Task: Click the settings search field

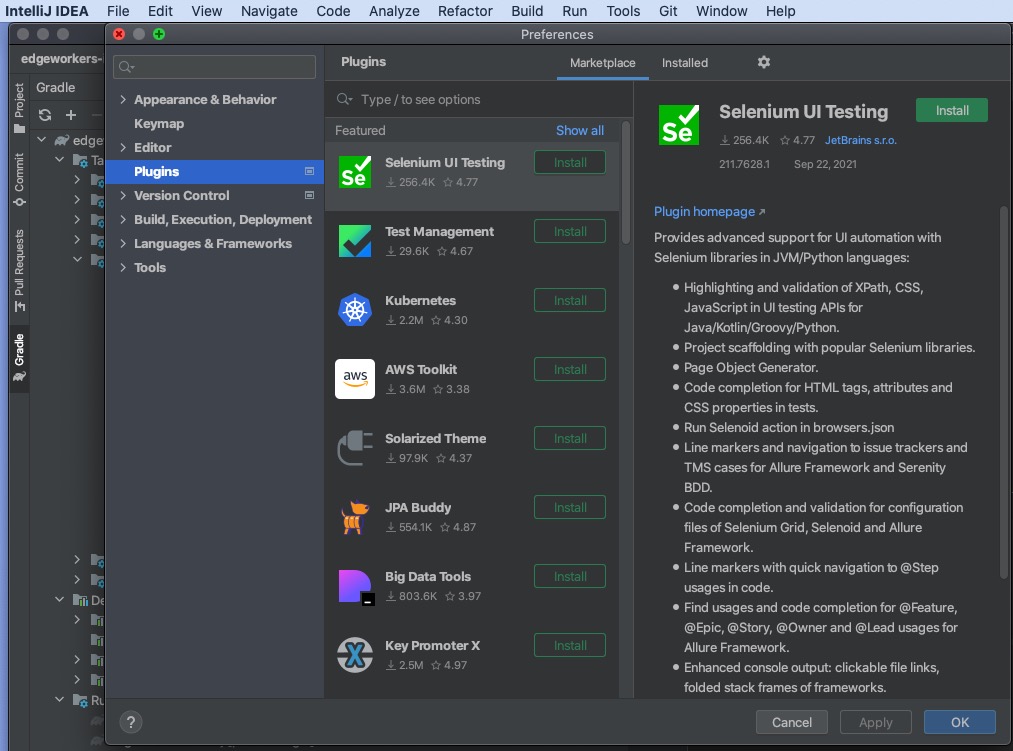Action: coord(214,67)
